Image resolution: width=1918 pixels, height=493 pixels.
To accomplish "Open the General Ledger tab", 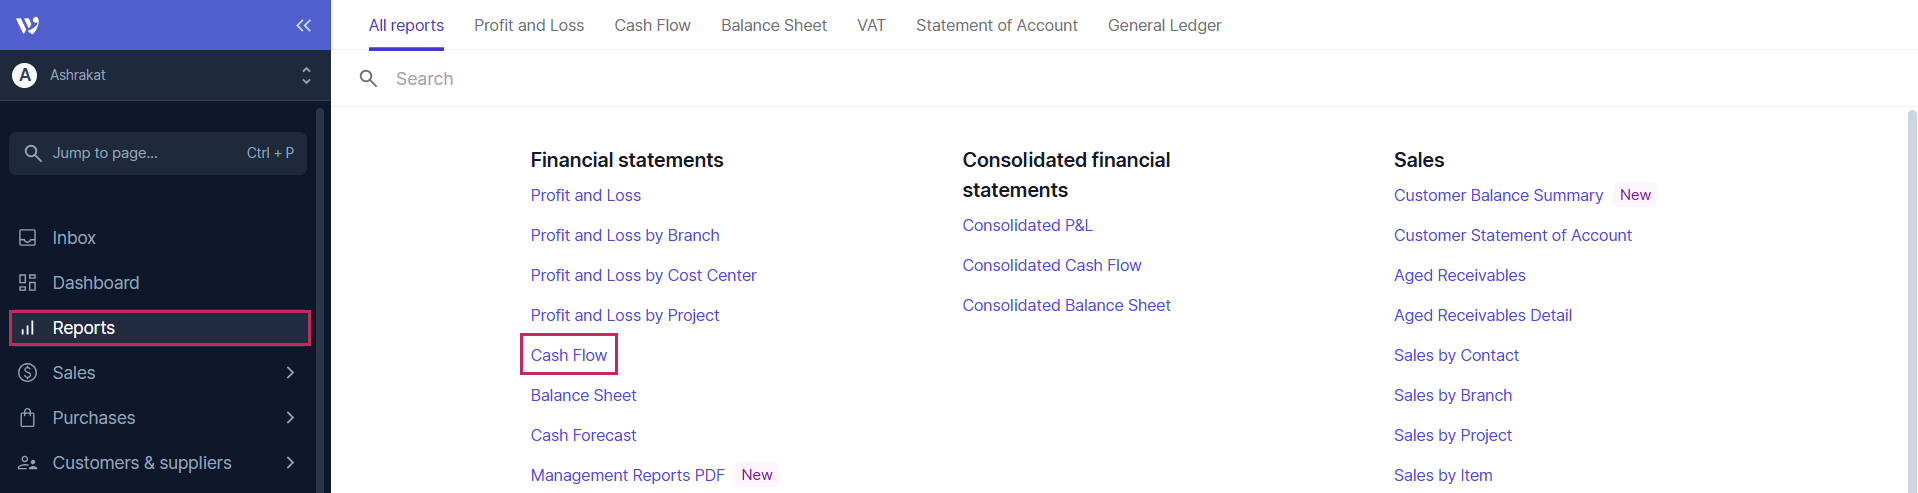I will click(x=1164, y=25).
